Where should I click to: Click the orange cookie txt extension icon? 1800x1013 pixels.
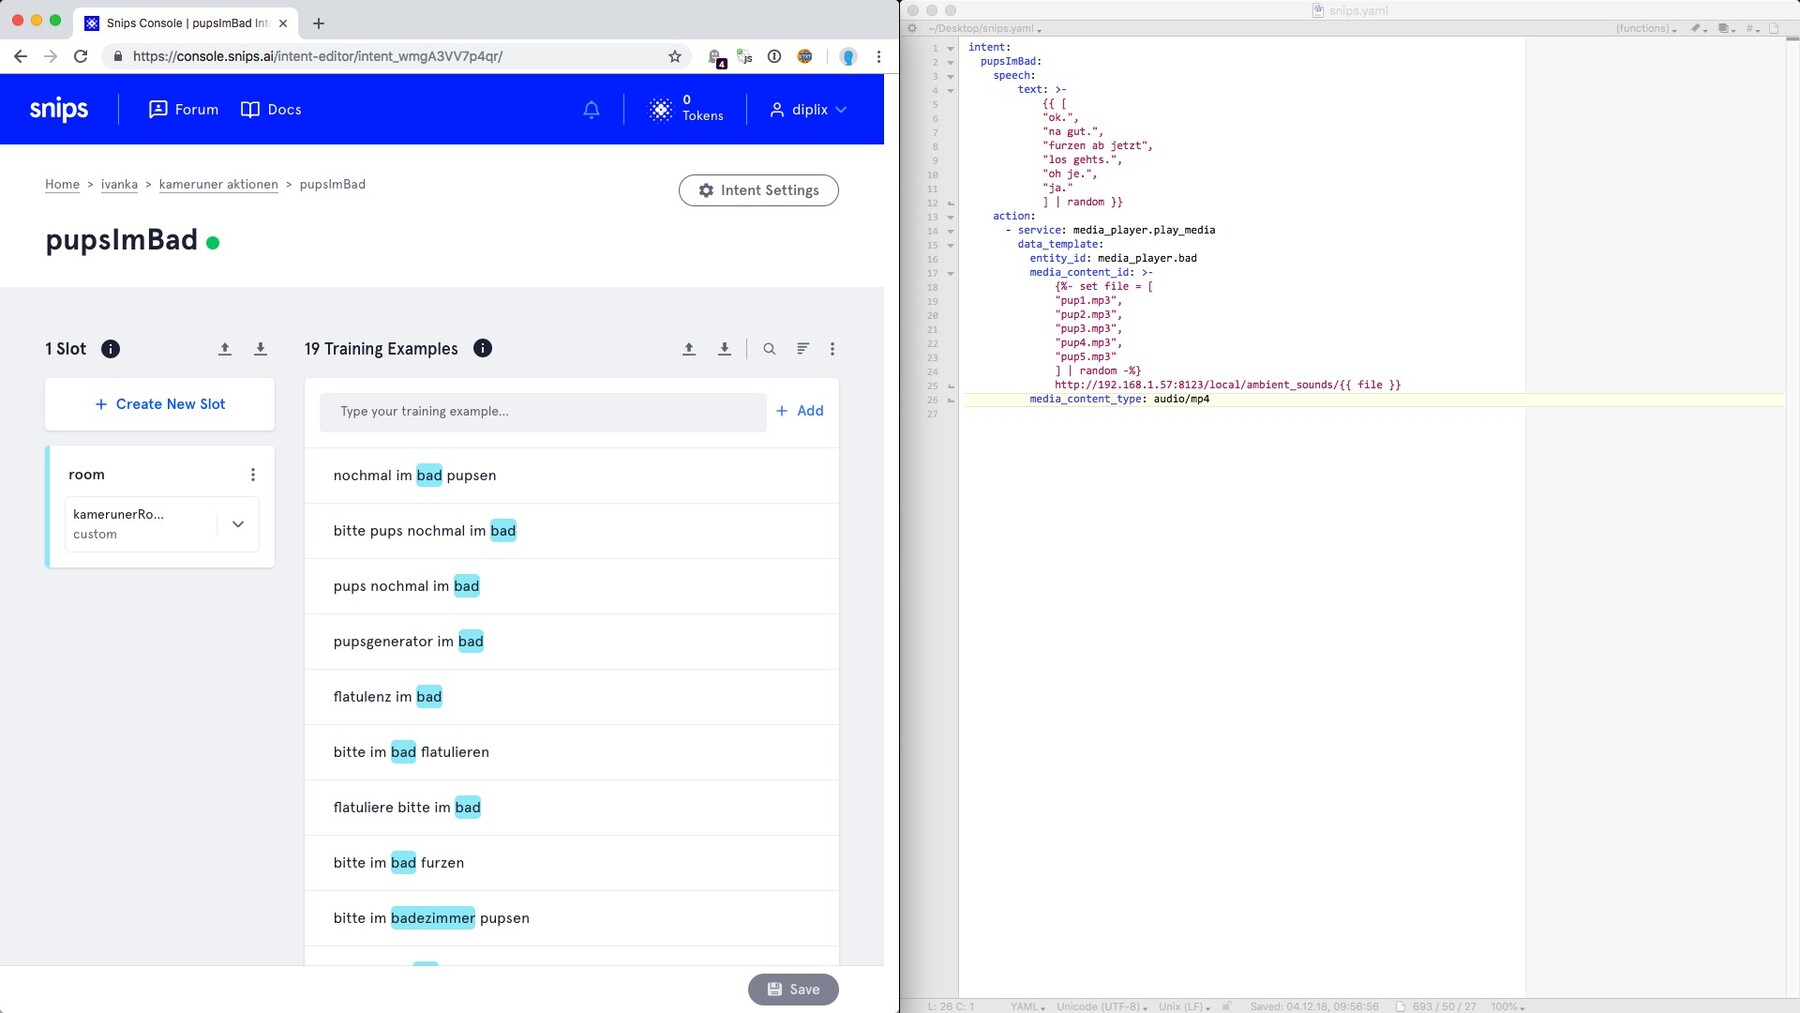804,57
